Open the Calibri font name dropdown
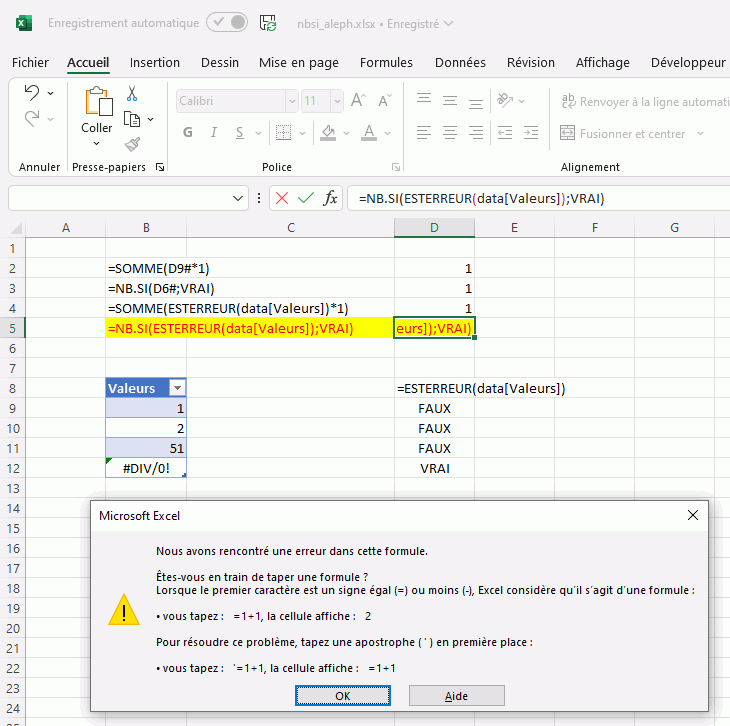The image size is (730, 726). click(291, 101)
